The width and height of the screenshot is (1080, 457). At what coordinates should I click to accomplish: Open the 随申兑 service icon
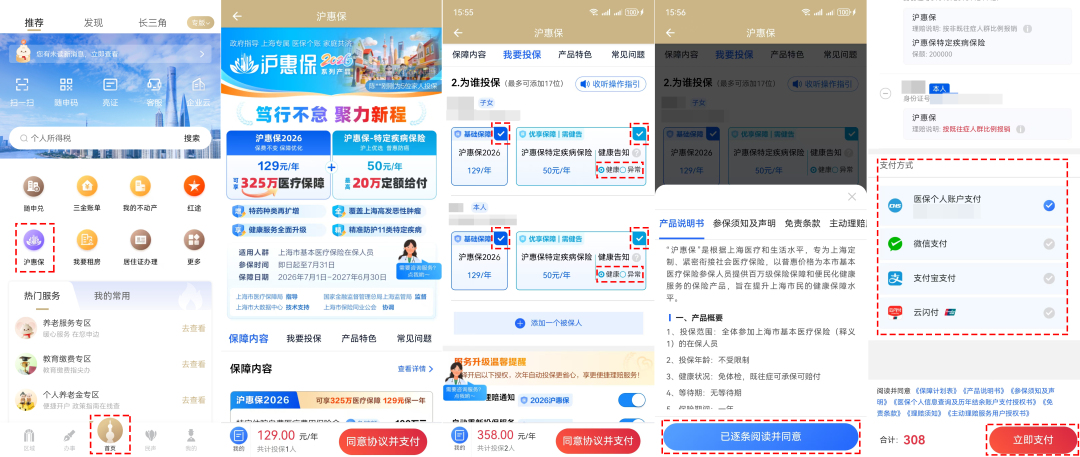(x=34, y=185)
